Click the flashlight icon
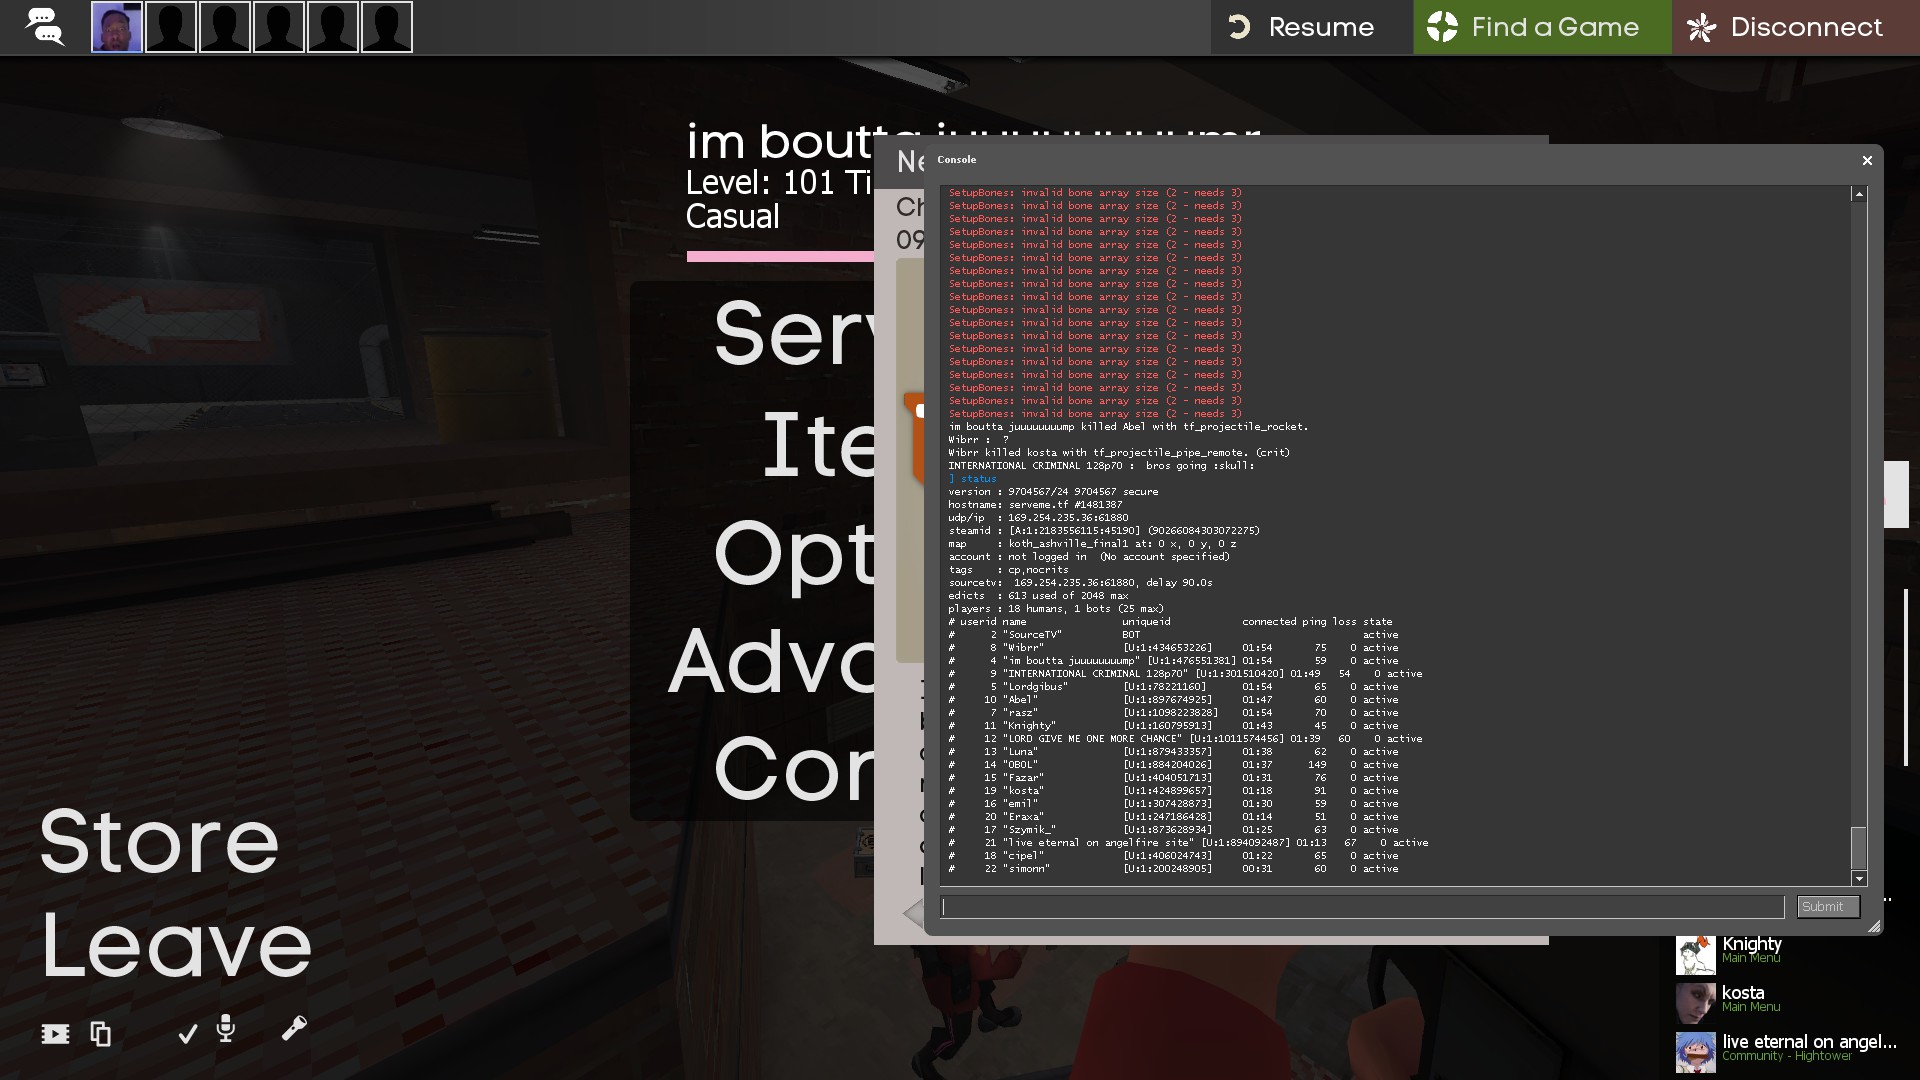 pyautogui.click(x=294, y=1028)
